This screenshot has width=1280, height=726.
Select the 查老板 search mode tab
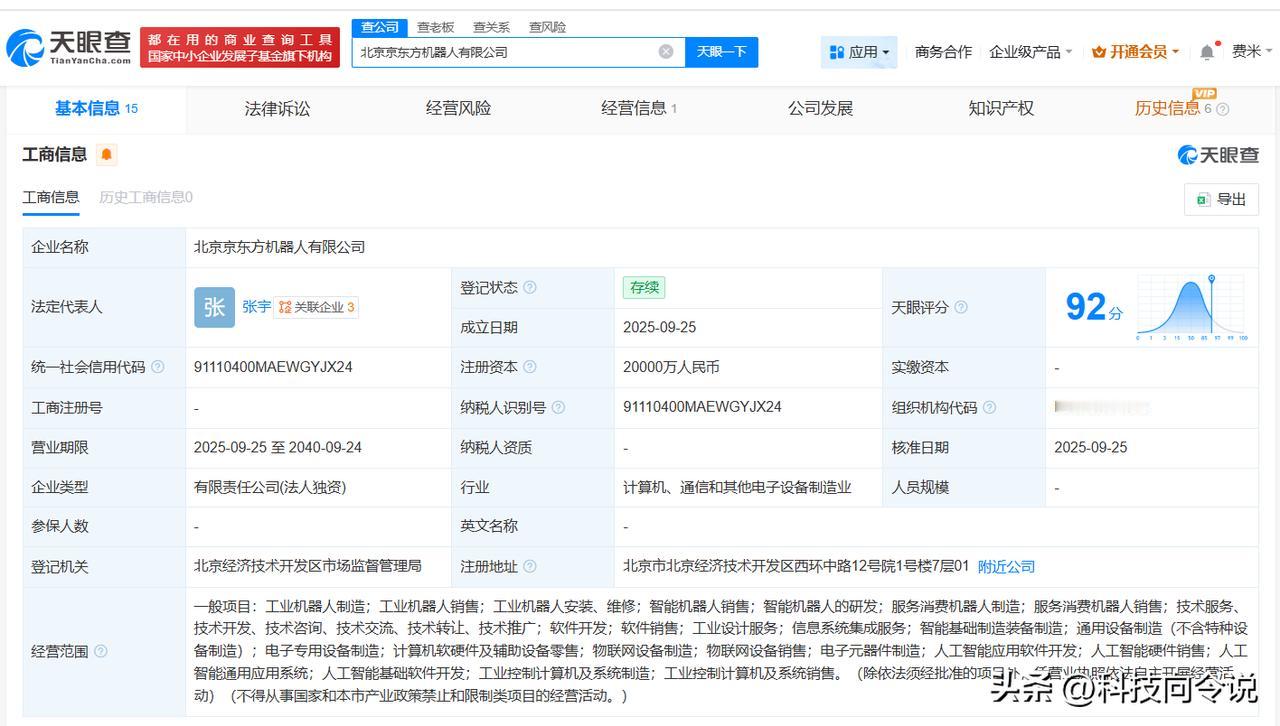coord(435,27)
